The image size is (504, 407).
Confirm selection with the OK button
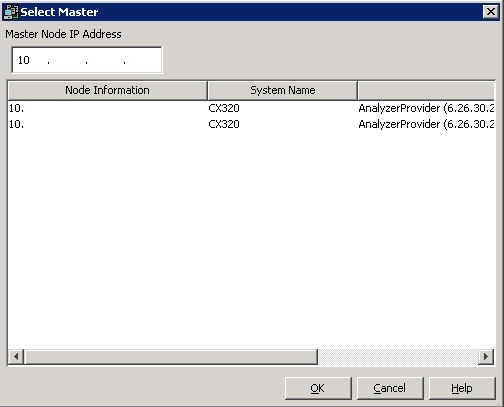pyautogui.click(x=318, y=388)
